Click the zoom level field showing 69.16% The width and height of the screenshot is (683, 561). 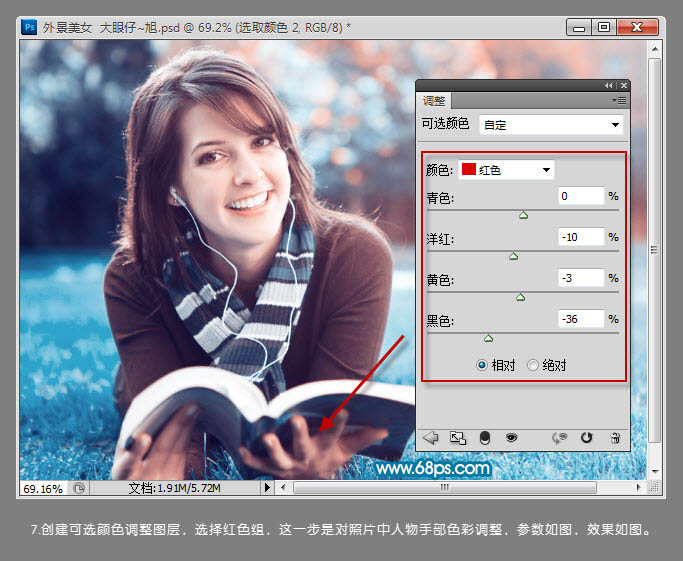click(43, 488)
